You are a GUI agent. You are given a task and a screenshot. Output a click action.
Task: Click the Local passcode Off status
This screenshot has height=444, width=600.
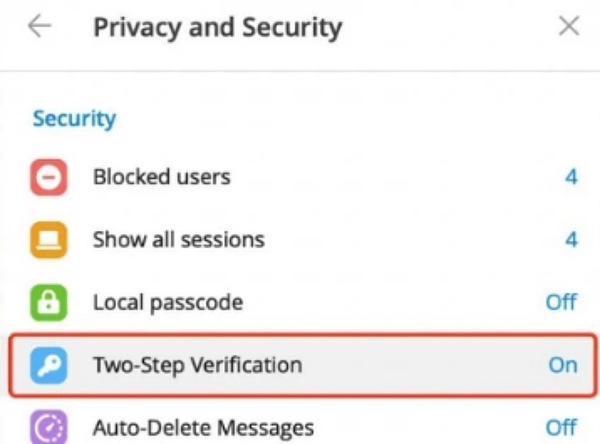point(561,302)
